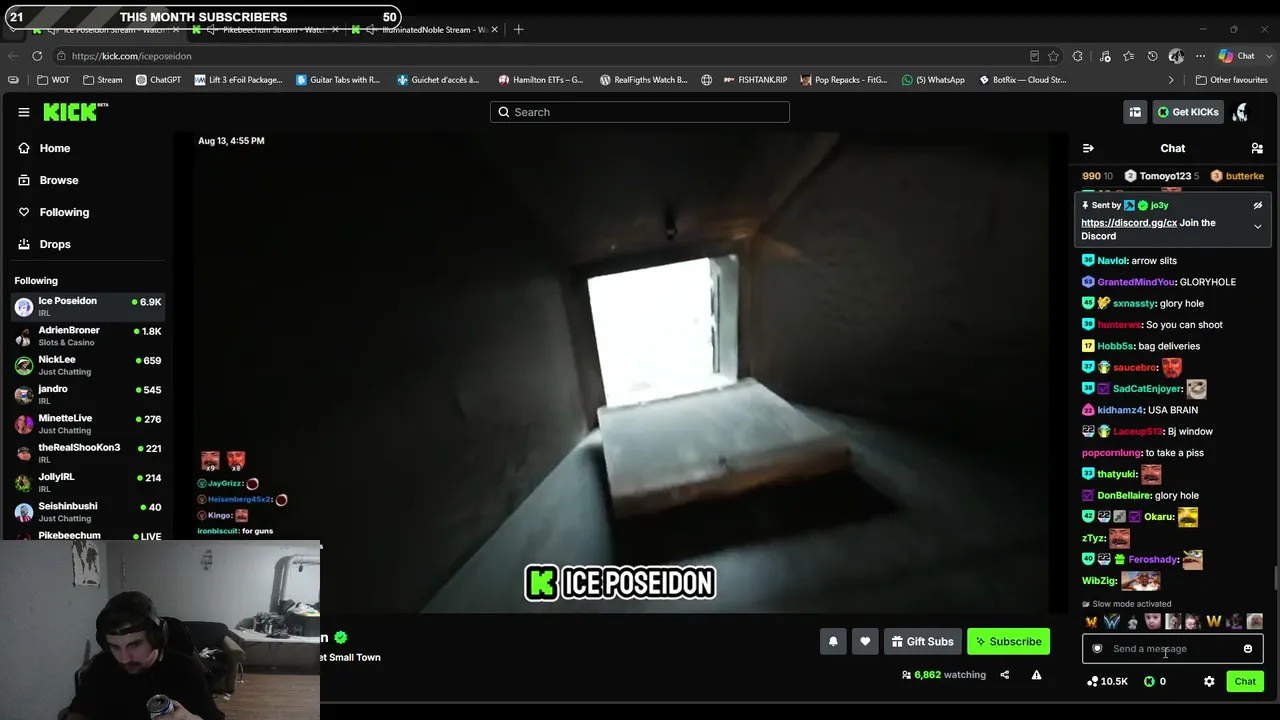Open NickLee channel from sidebar

(x=88, y=365)
